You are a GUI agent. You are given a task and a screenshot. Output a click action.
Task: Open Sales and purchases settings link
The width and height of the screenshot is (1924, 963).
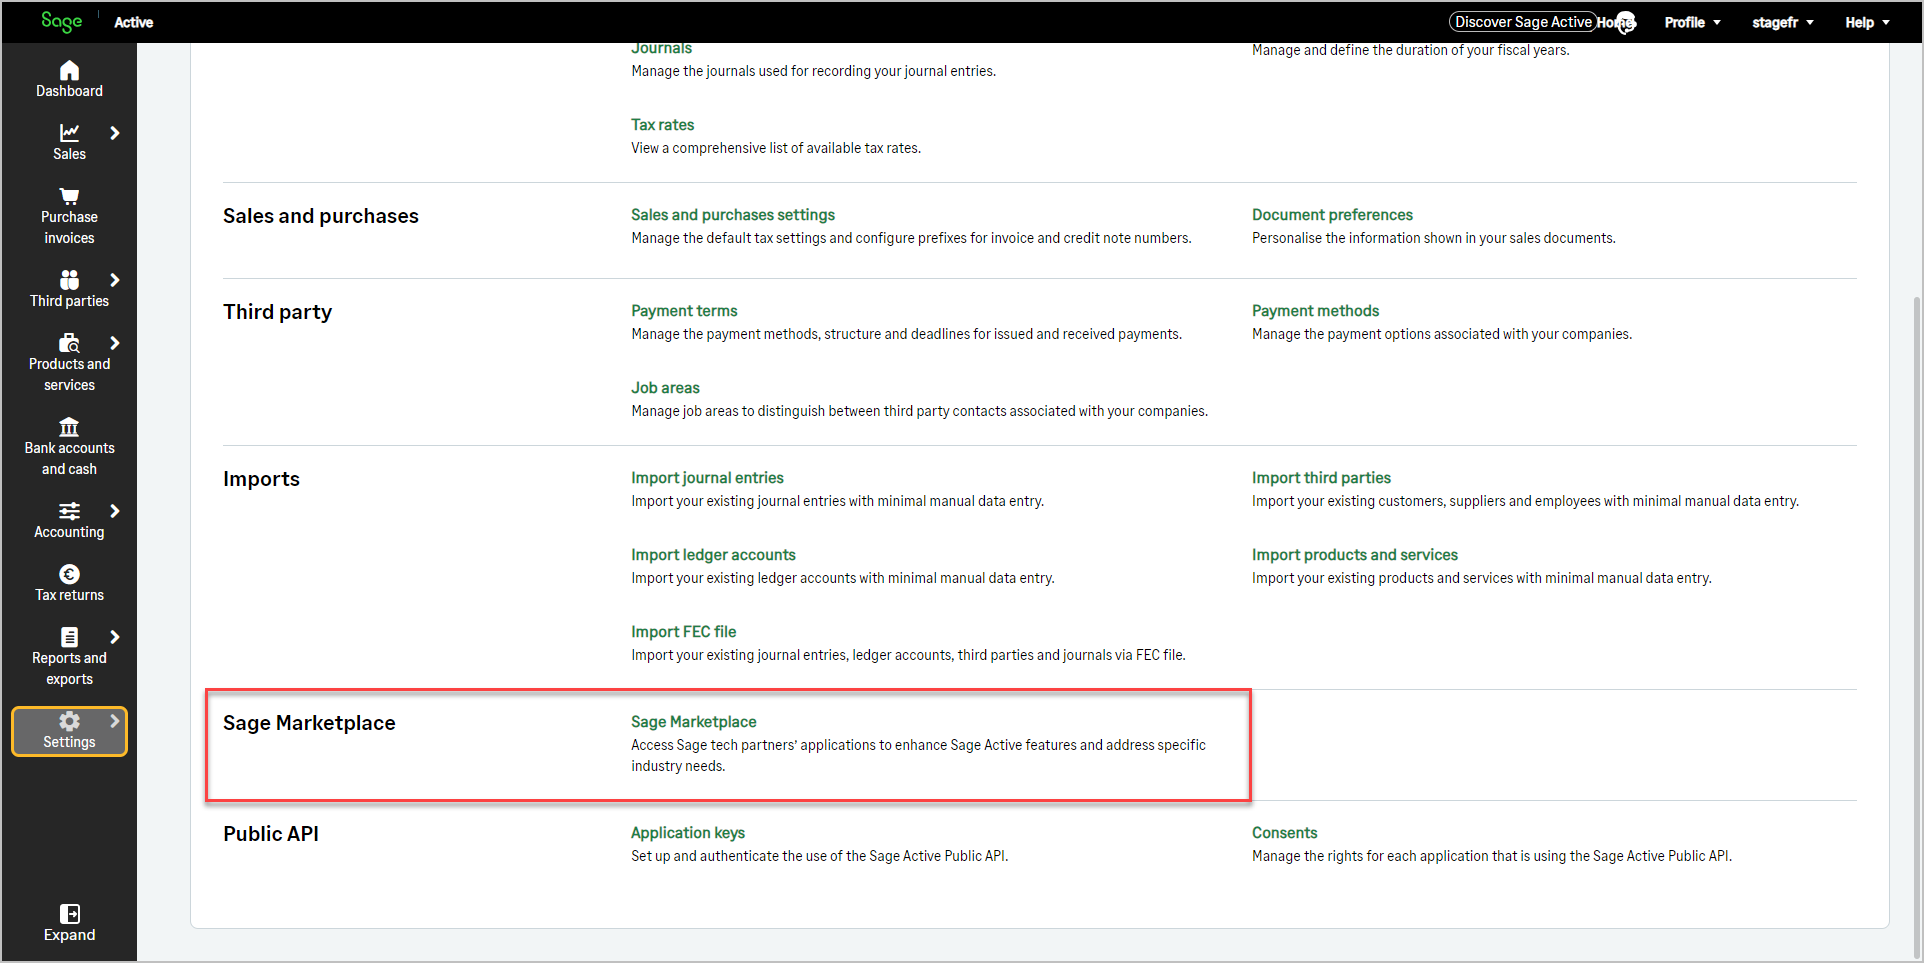(x=733, y=215)
